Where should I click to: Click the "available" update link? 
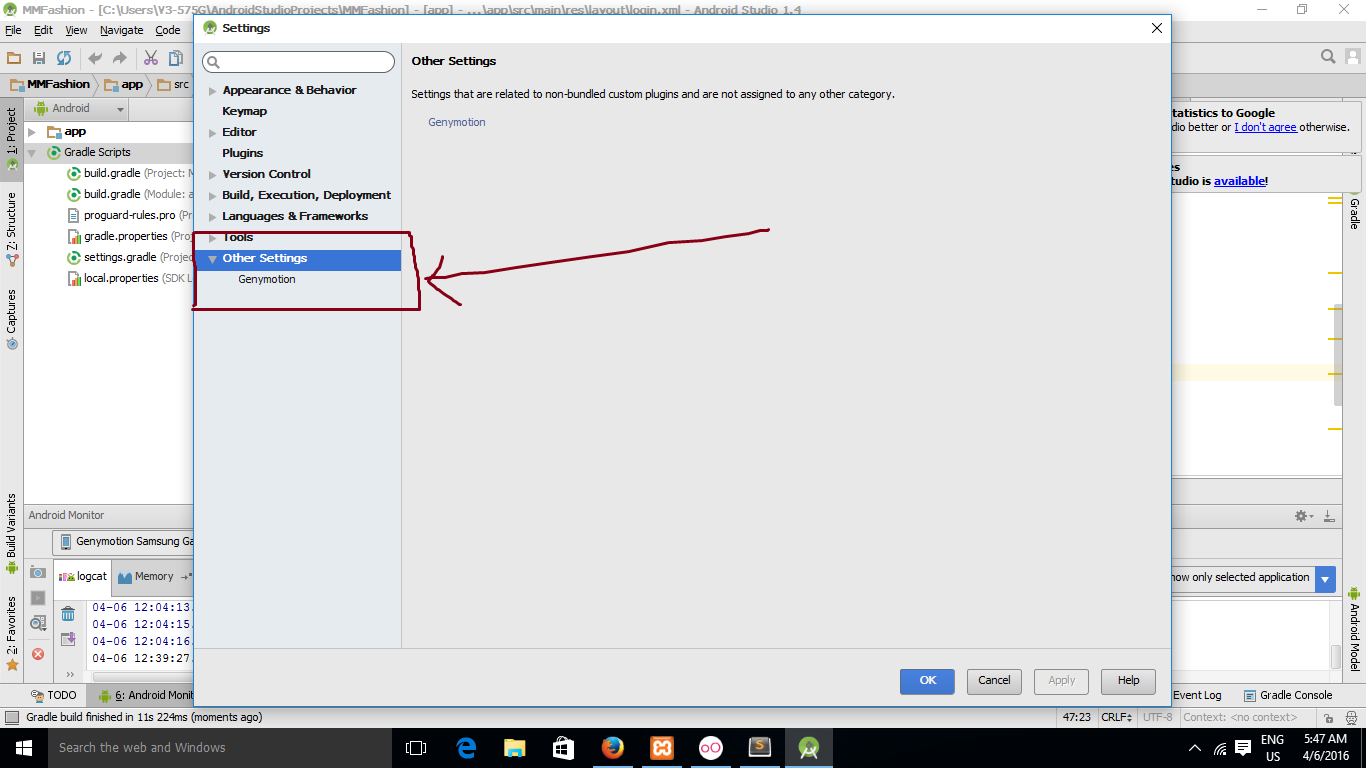1239,182
